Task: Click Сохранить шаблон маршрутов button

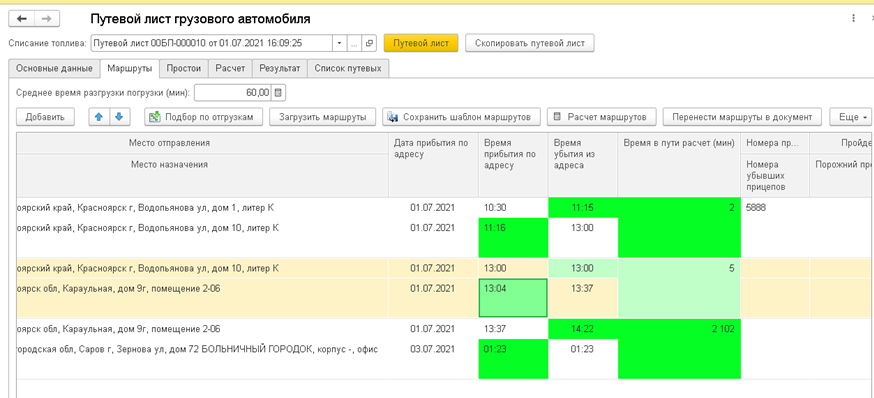Action: 462,117
